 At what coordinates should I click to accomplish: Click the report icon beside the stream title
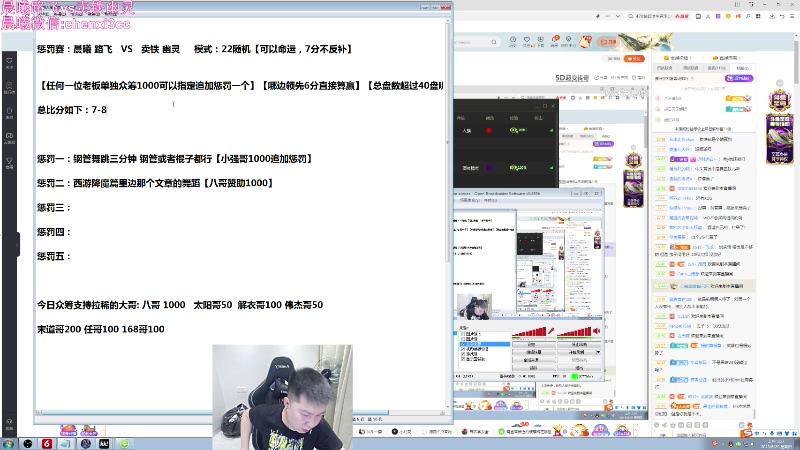point(638,78)
